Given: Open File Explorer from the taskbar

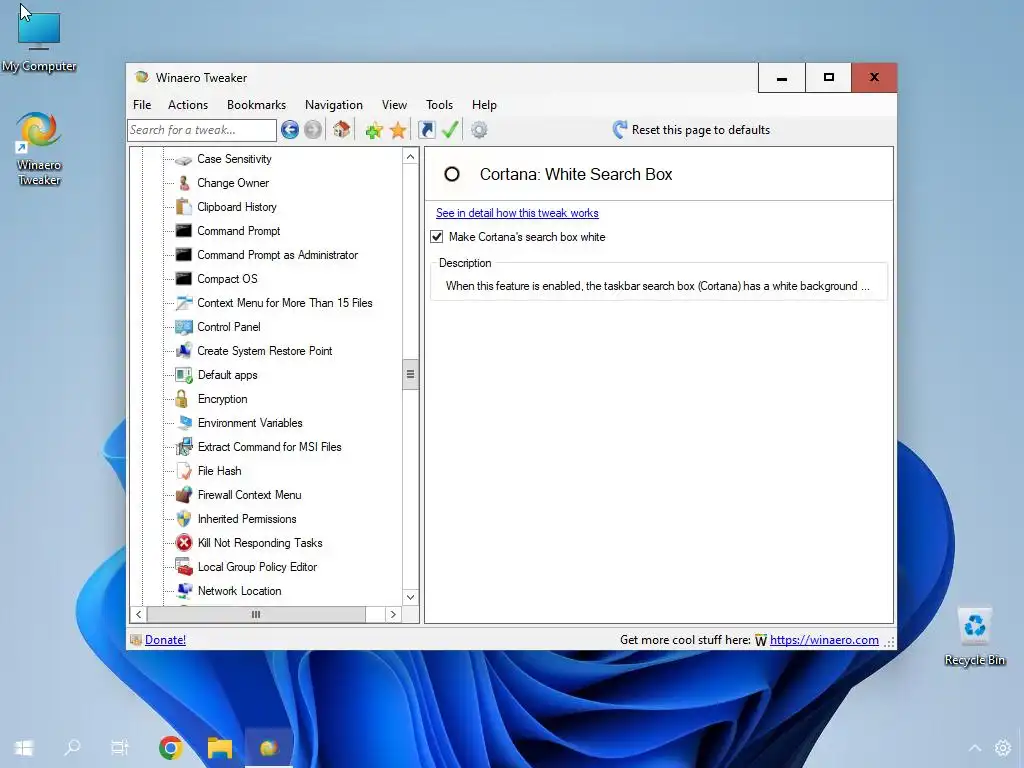Looking at the screenshot, I should (220, 748).
